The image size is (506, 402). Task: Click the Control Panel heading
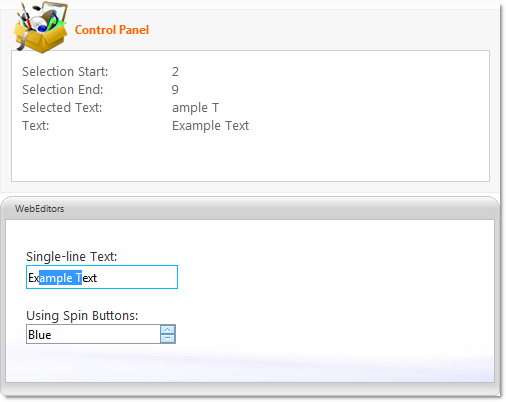112,30
